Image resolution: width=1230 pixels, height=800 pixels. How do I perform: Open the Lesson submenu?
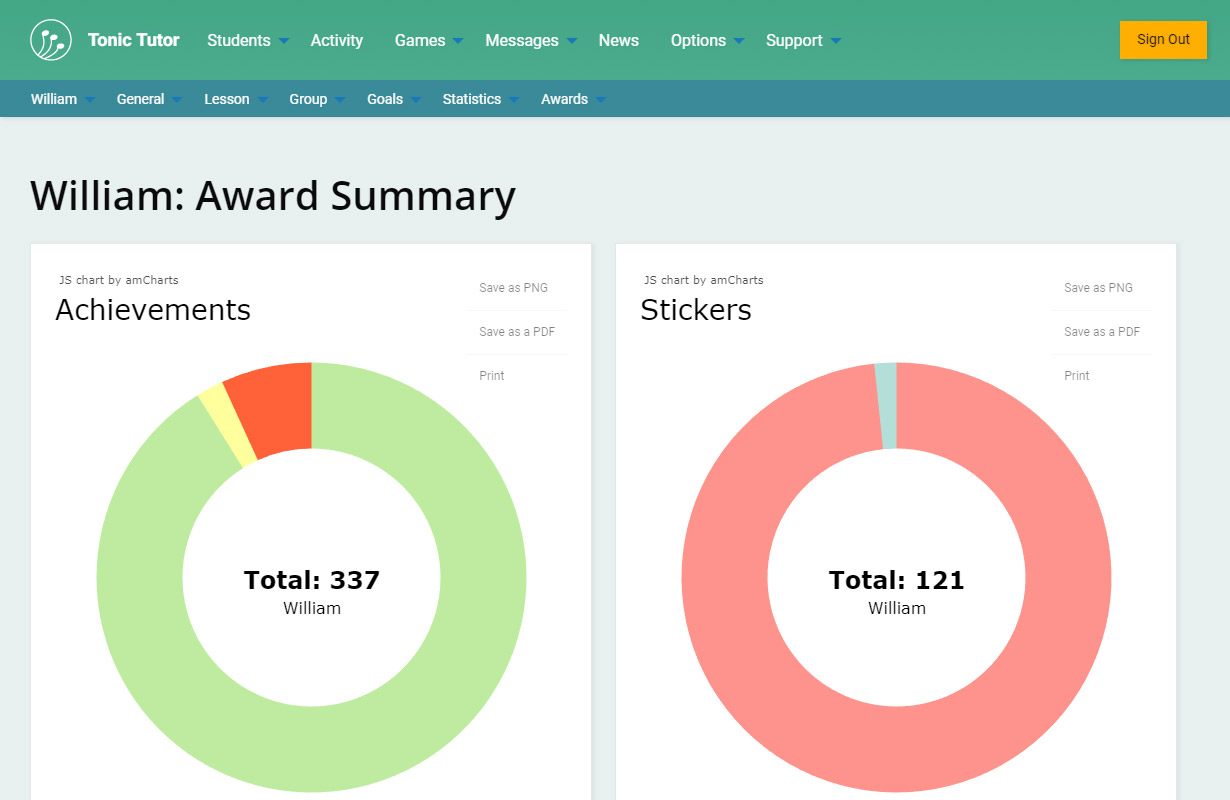click(235, 99)
